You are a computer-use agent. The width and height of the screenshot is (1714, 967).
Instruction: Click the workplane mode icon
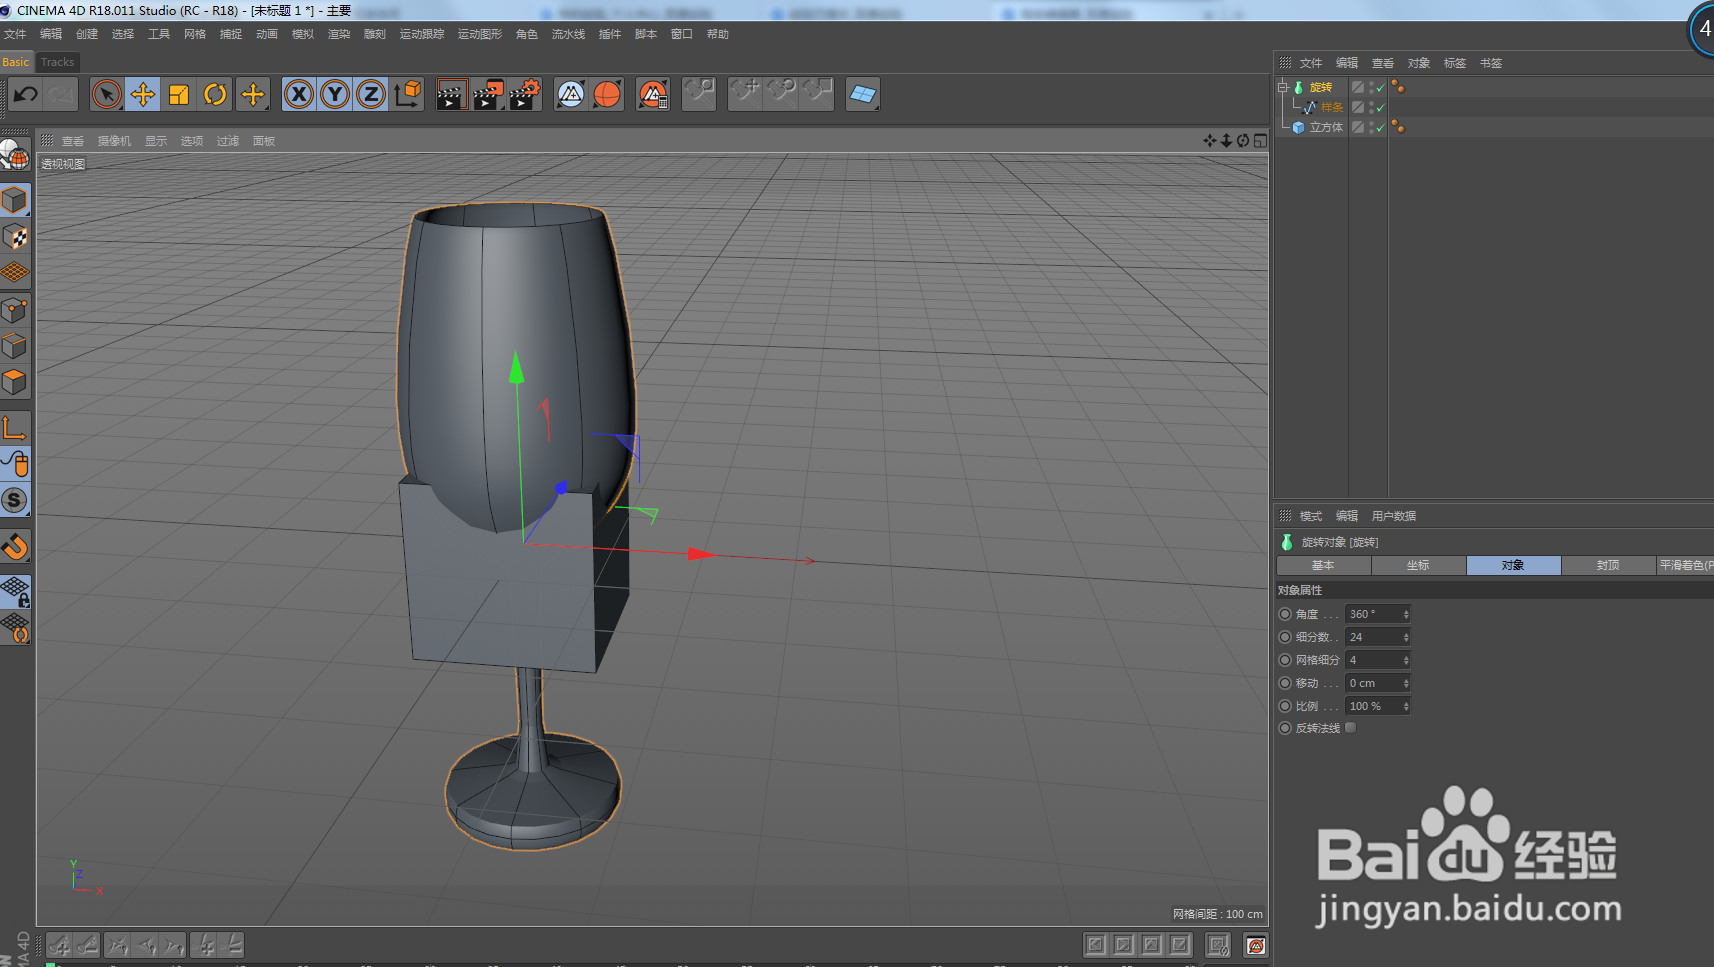pos(15,272)
